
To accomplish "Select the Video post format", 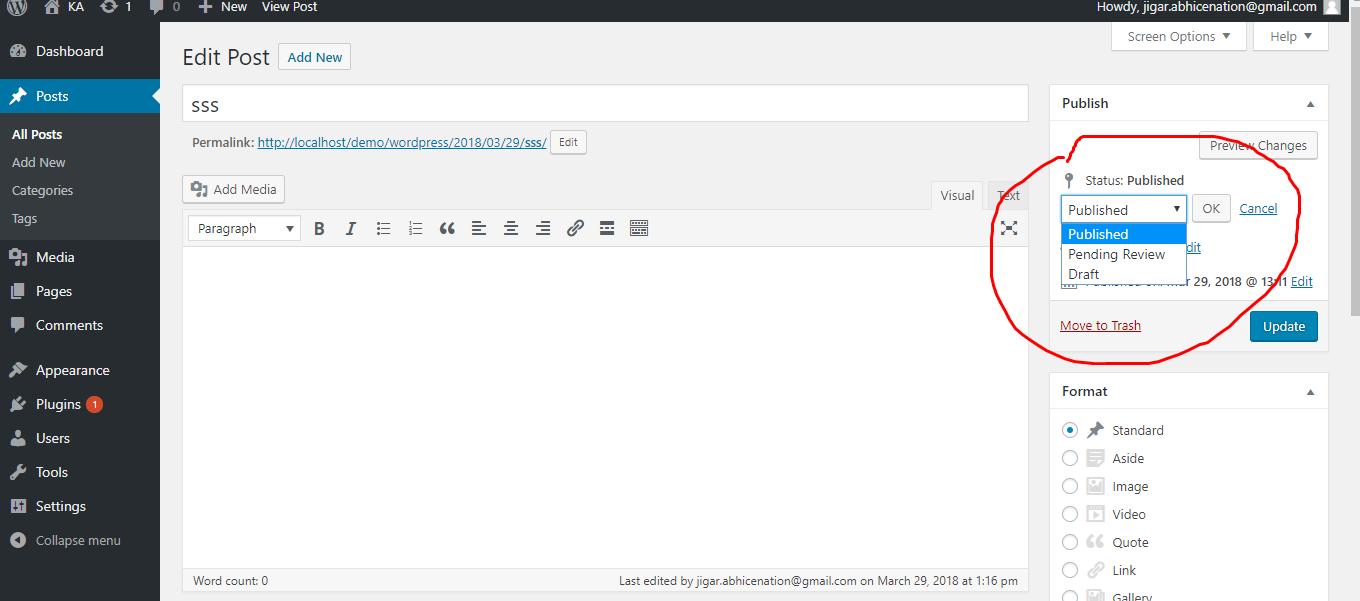I will coord(1070,514).
